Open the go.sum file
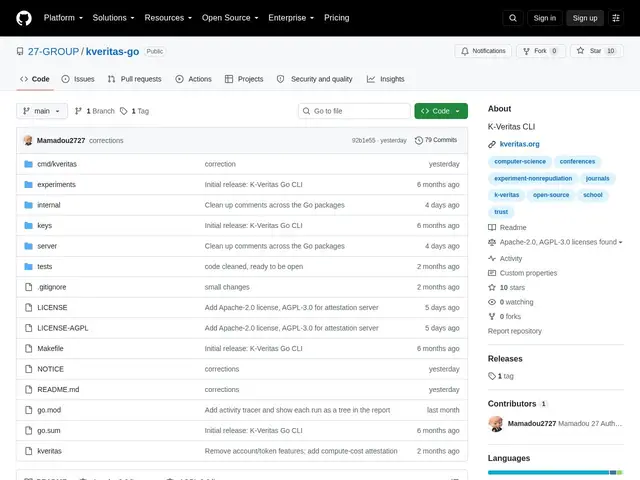Image resolution: width=640 pixels, height=480 pixels. [49, 430]
